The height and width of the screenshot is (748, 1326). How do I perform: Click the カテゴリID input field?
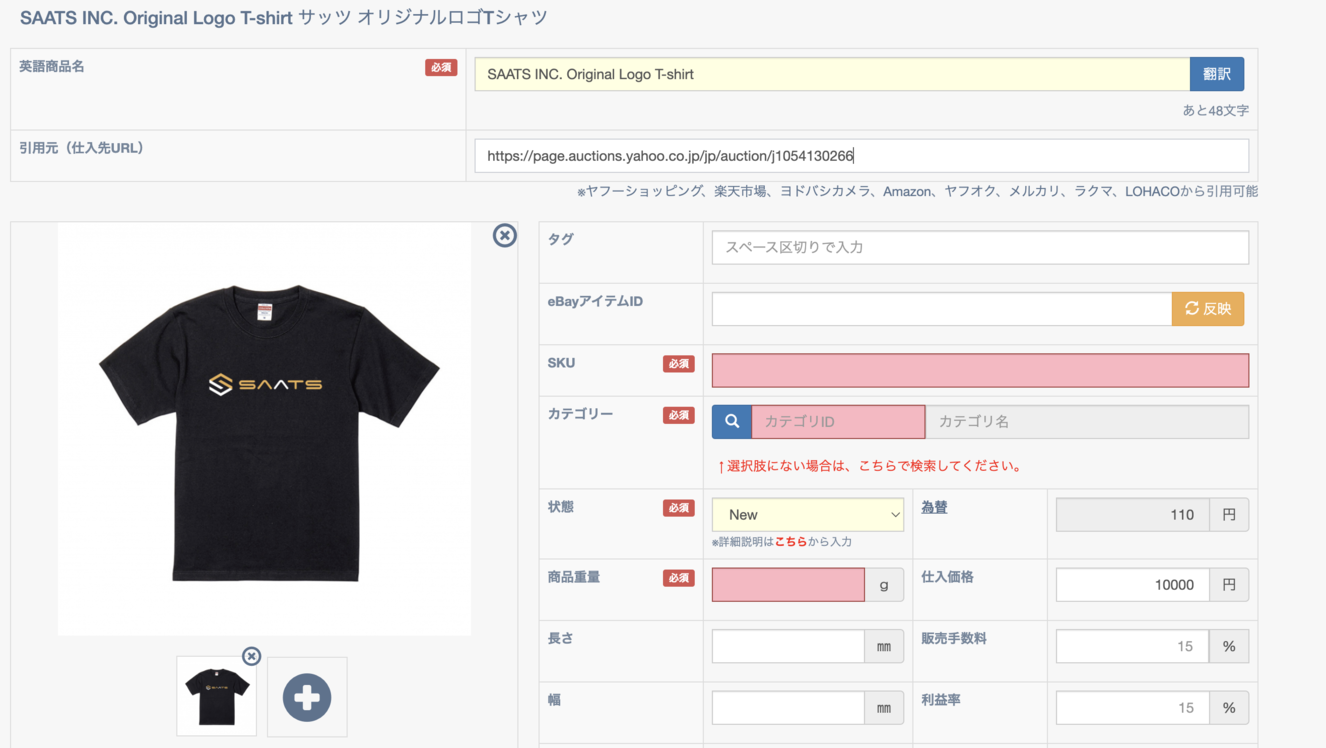tap(837, 422)
